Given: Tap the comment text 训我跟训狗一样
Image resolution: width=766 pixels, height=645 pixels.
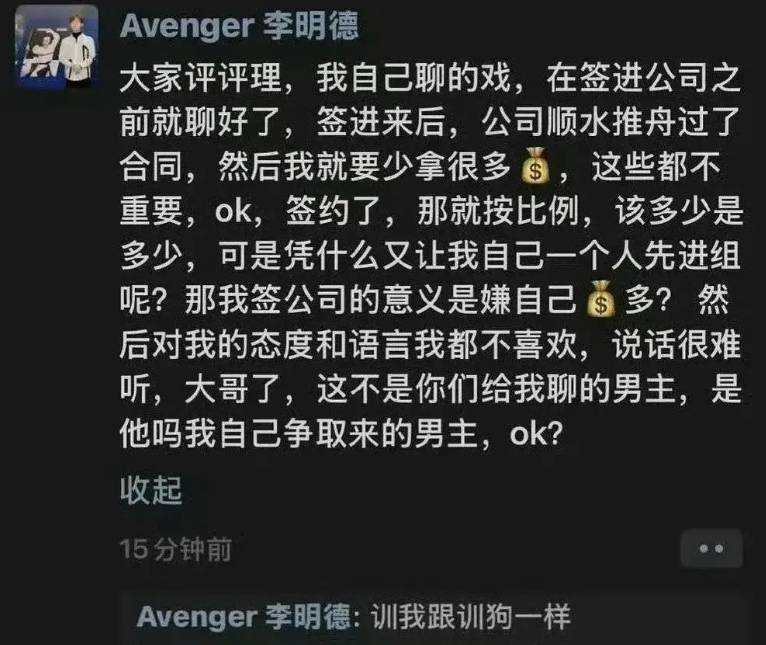Looking at the screenshot, I should point(471,617).
